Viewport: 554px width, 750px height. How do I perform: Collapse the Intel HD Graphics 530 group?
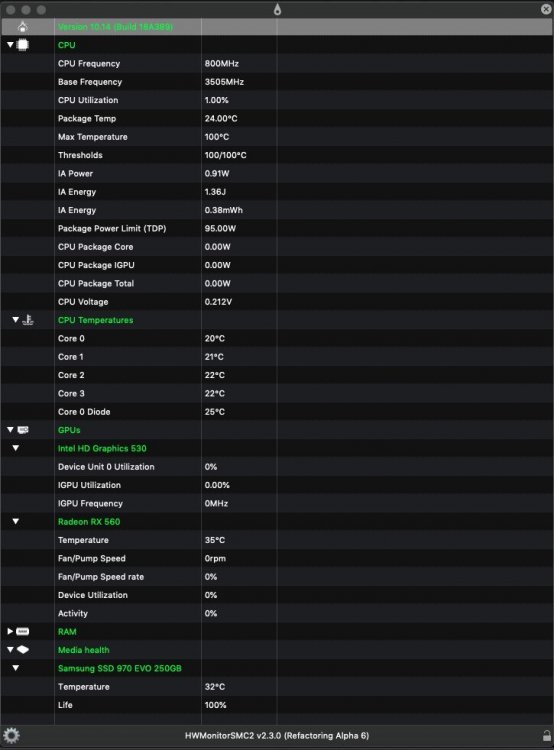[x=16, y=448]
